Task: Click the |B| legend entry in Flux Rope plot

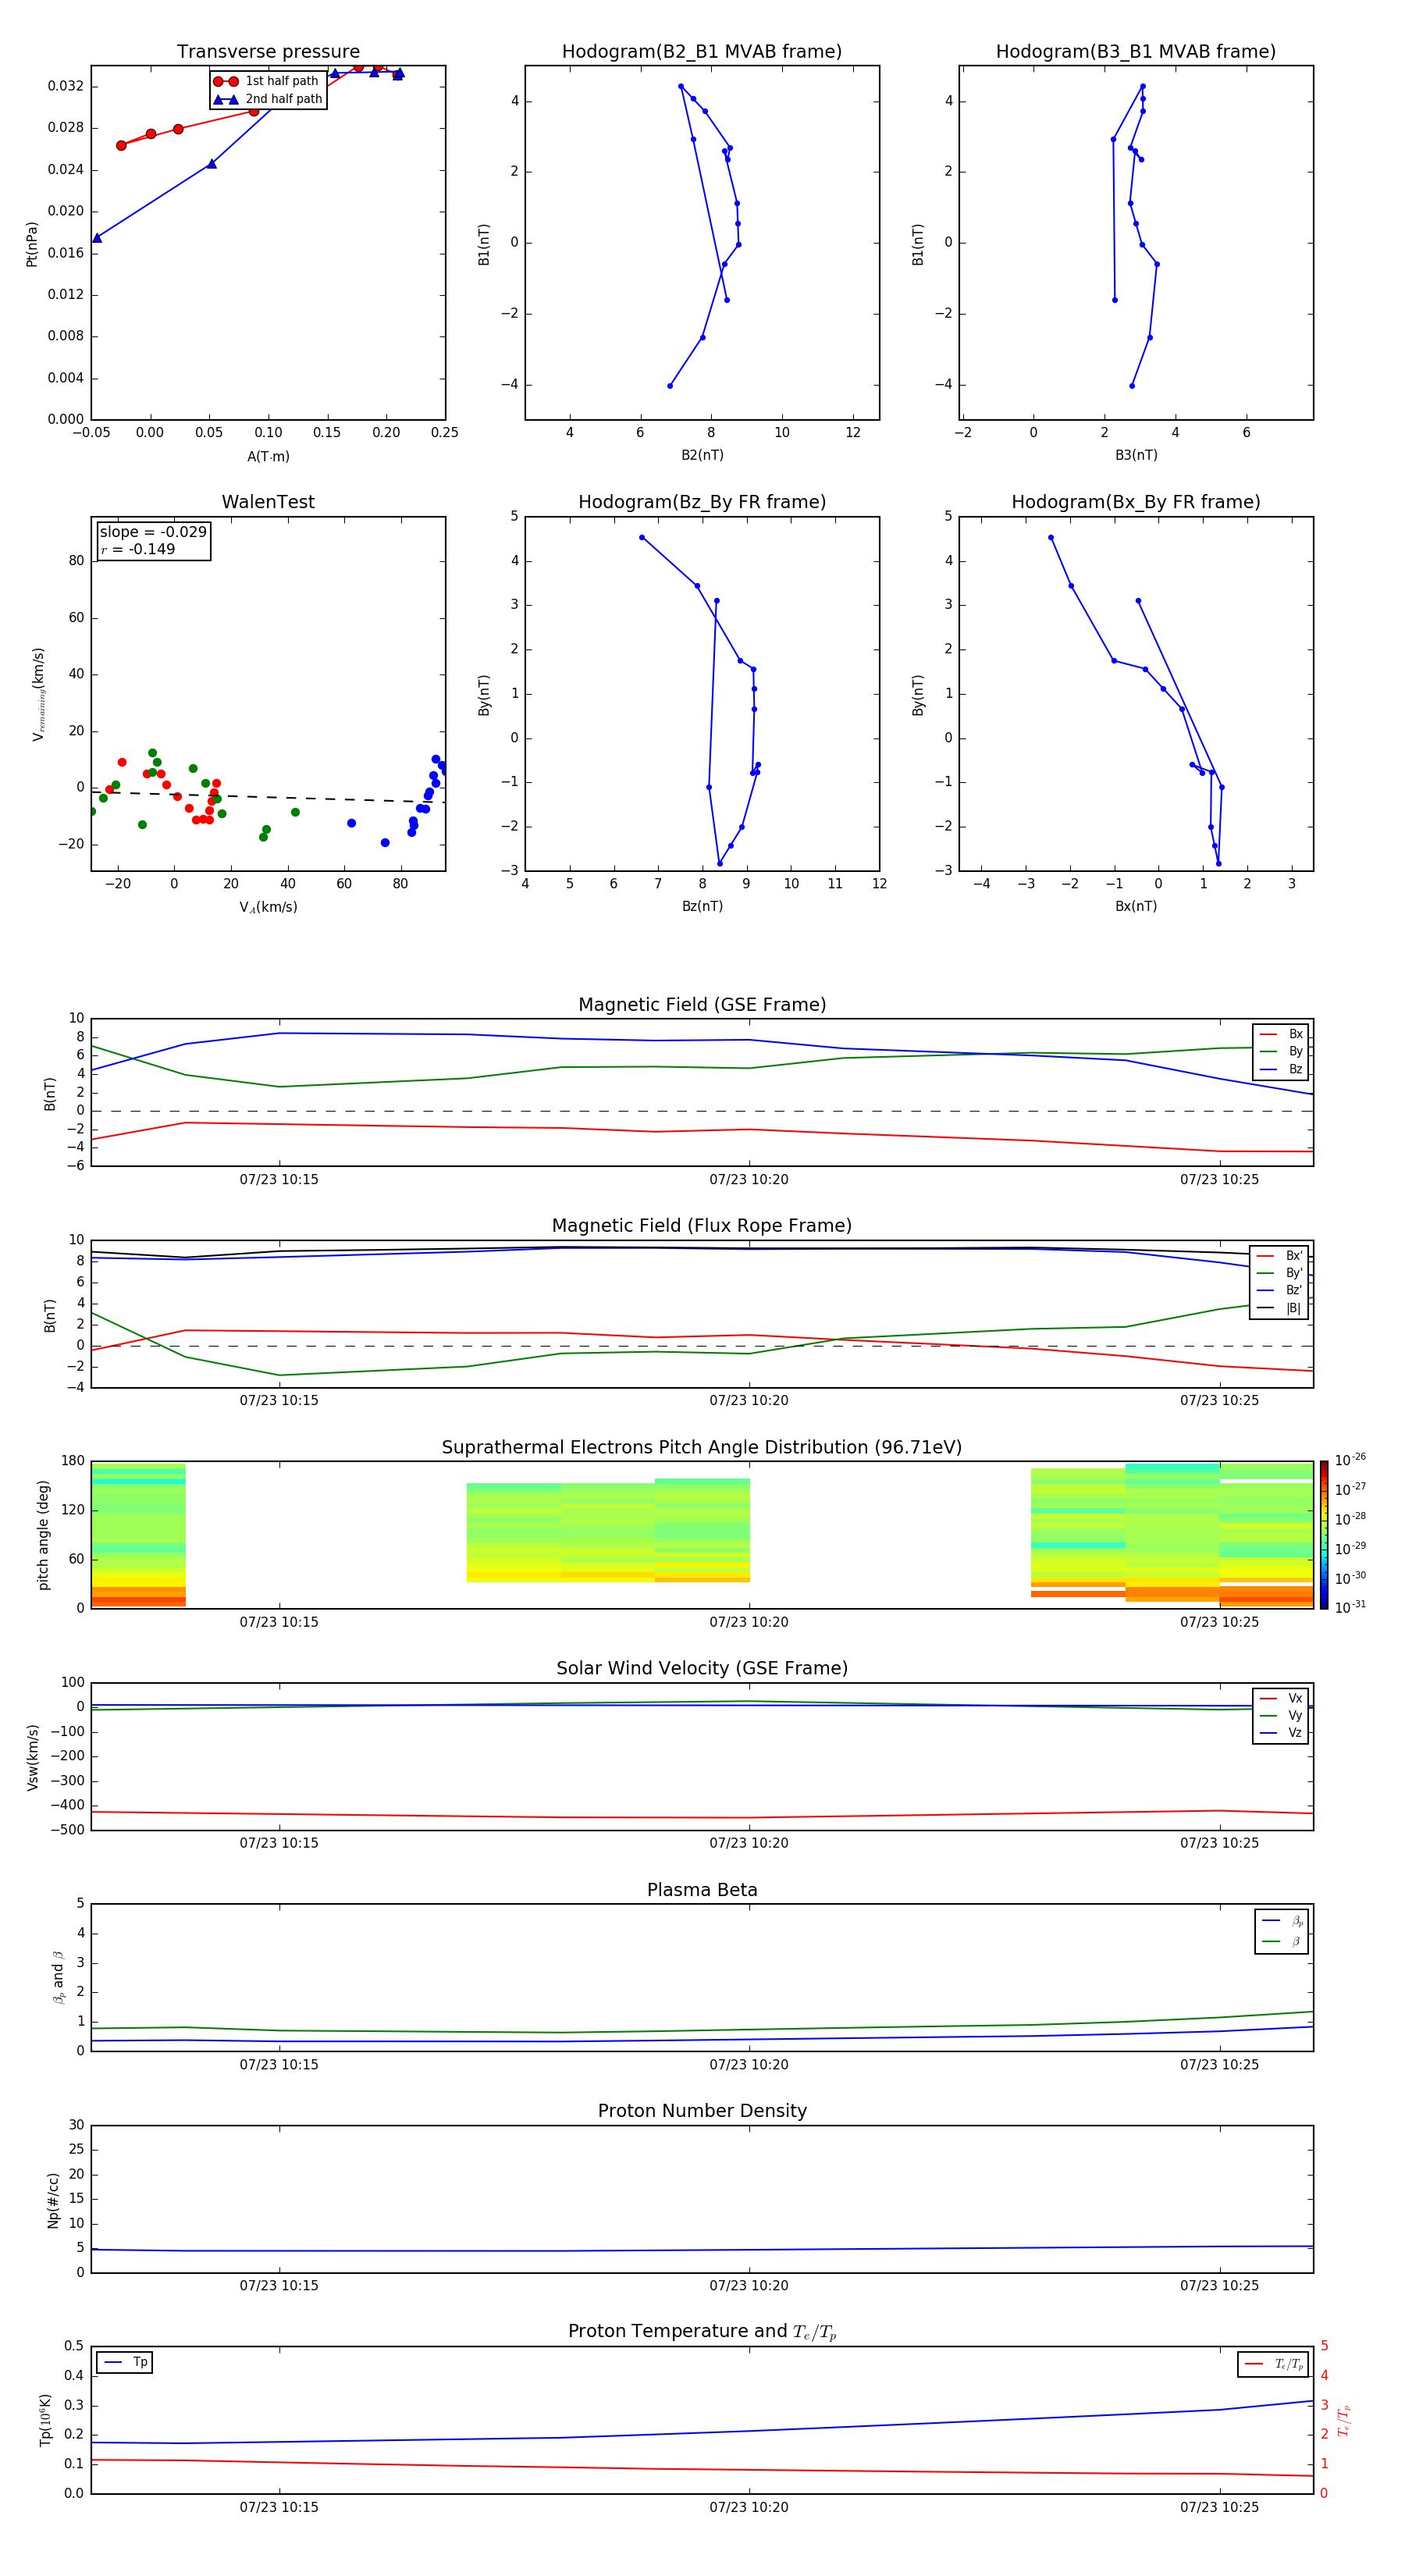Action: (1280, 1308)
